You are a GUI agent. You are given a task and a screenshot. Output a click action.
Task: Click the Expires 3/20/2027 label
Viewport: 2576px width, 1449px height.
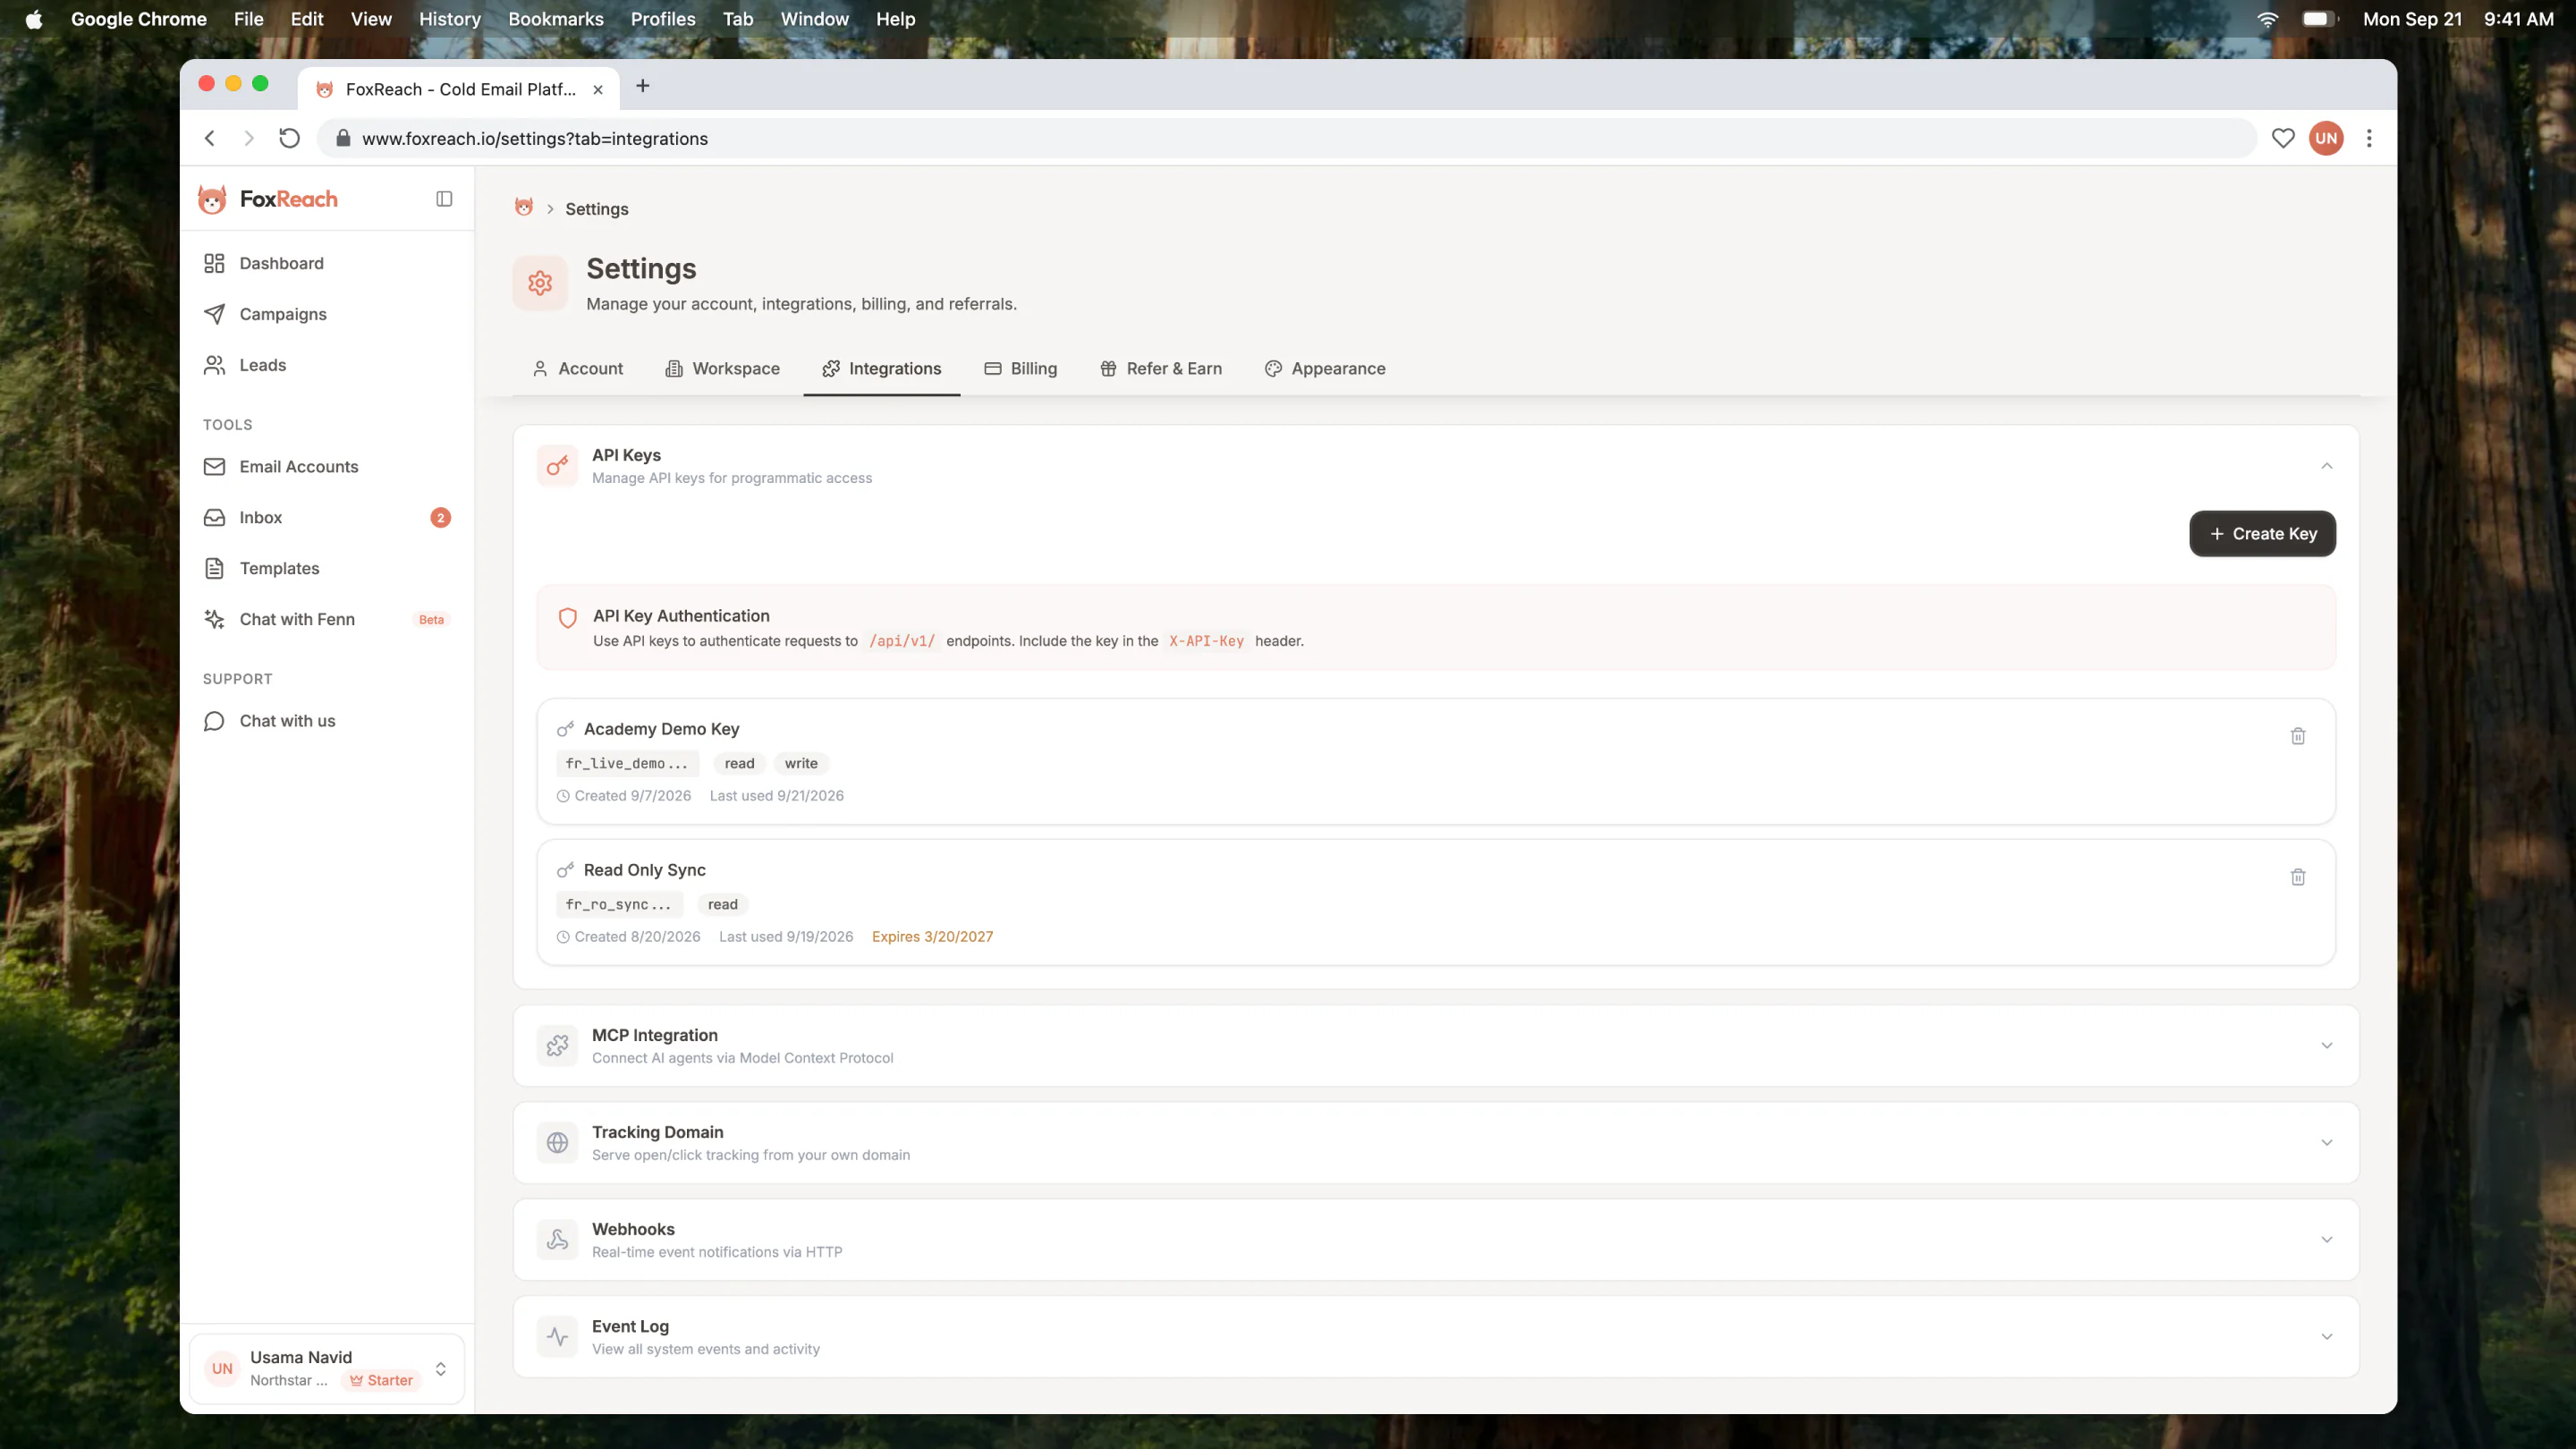pos(932,936)
